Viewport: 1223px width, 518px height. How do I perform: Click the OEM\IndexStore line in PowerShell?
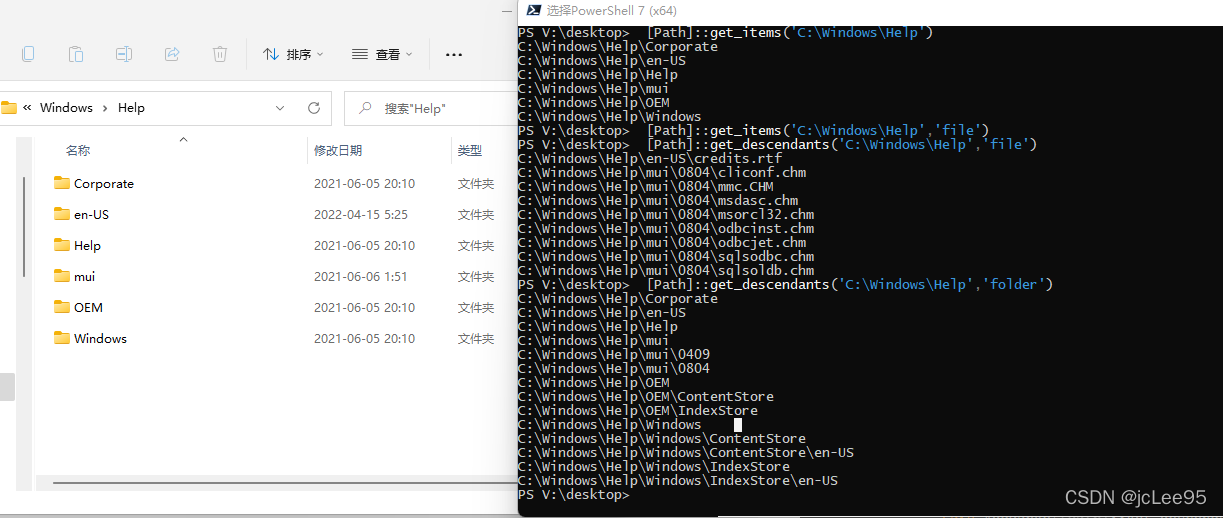(x=638, y=410)
